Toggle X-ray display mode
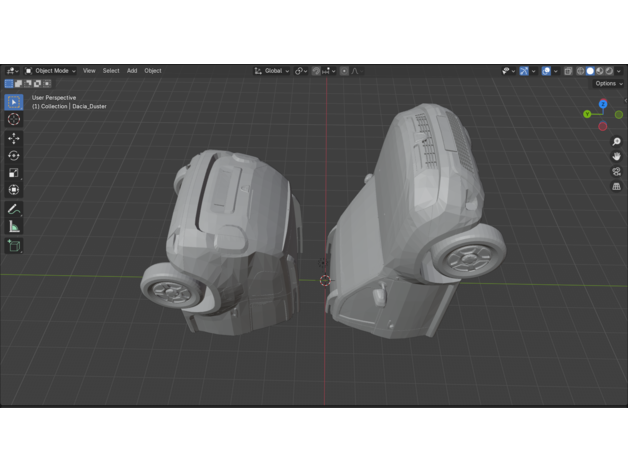The height and width of the screenshot is (472, 628). (x=568, y=71)
